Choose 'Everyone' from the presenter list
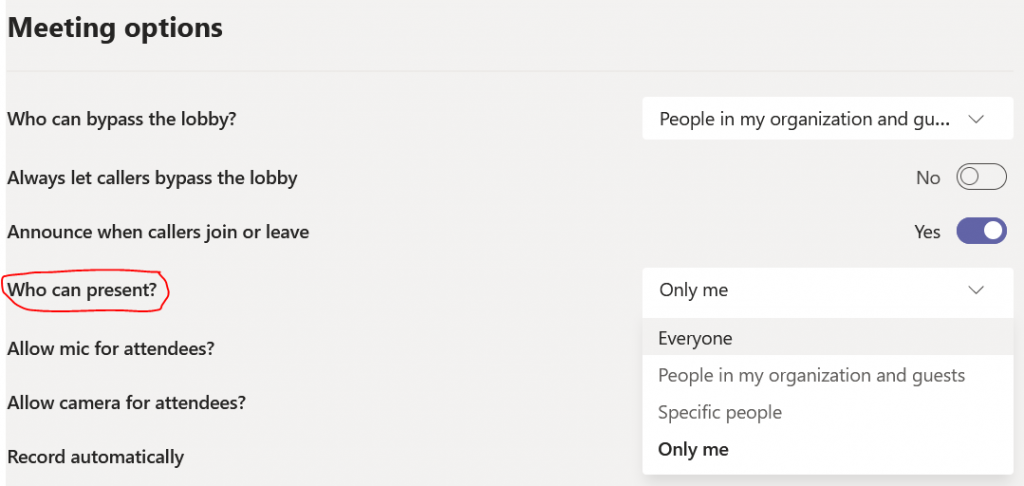This screenshot has height=486, width=1024. click(x=695, y=339)
